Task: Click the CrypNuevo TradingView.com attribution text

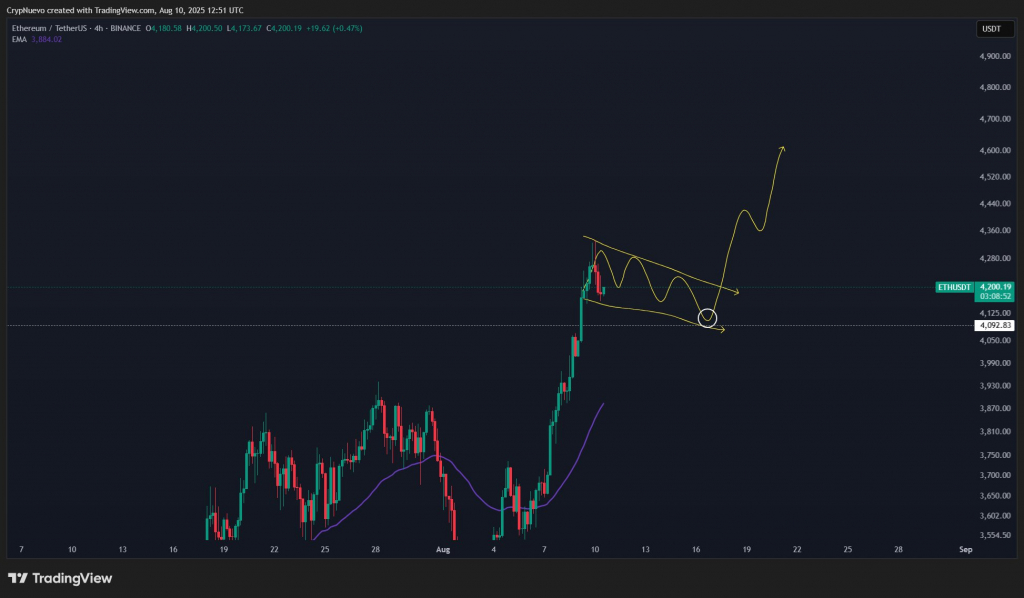Action: point(120,8)
